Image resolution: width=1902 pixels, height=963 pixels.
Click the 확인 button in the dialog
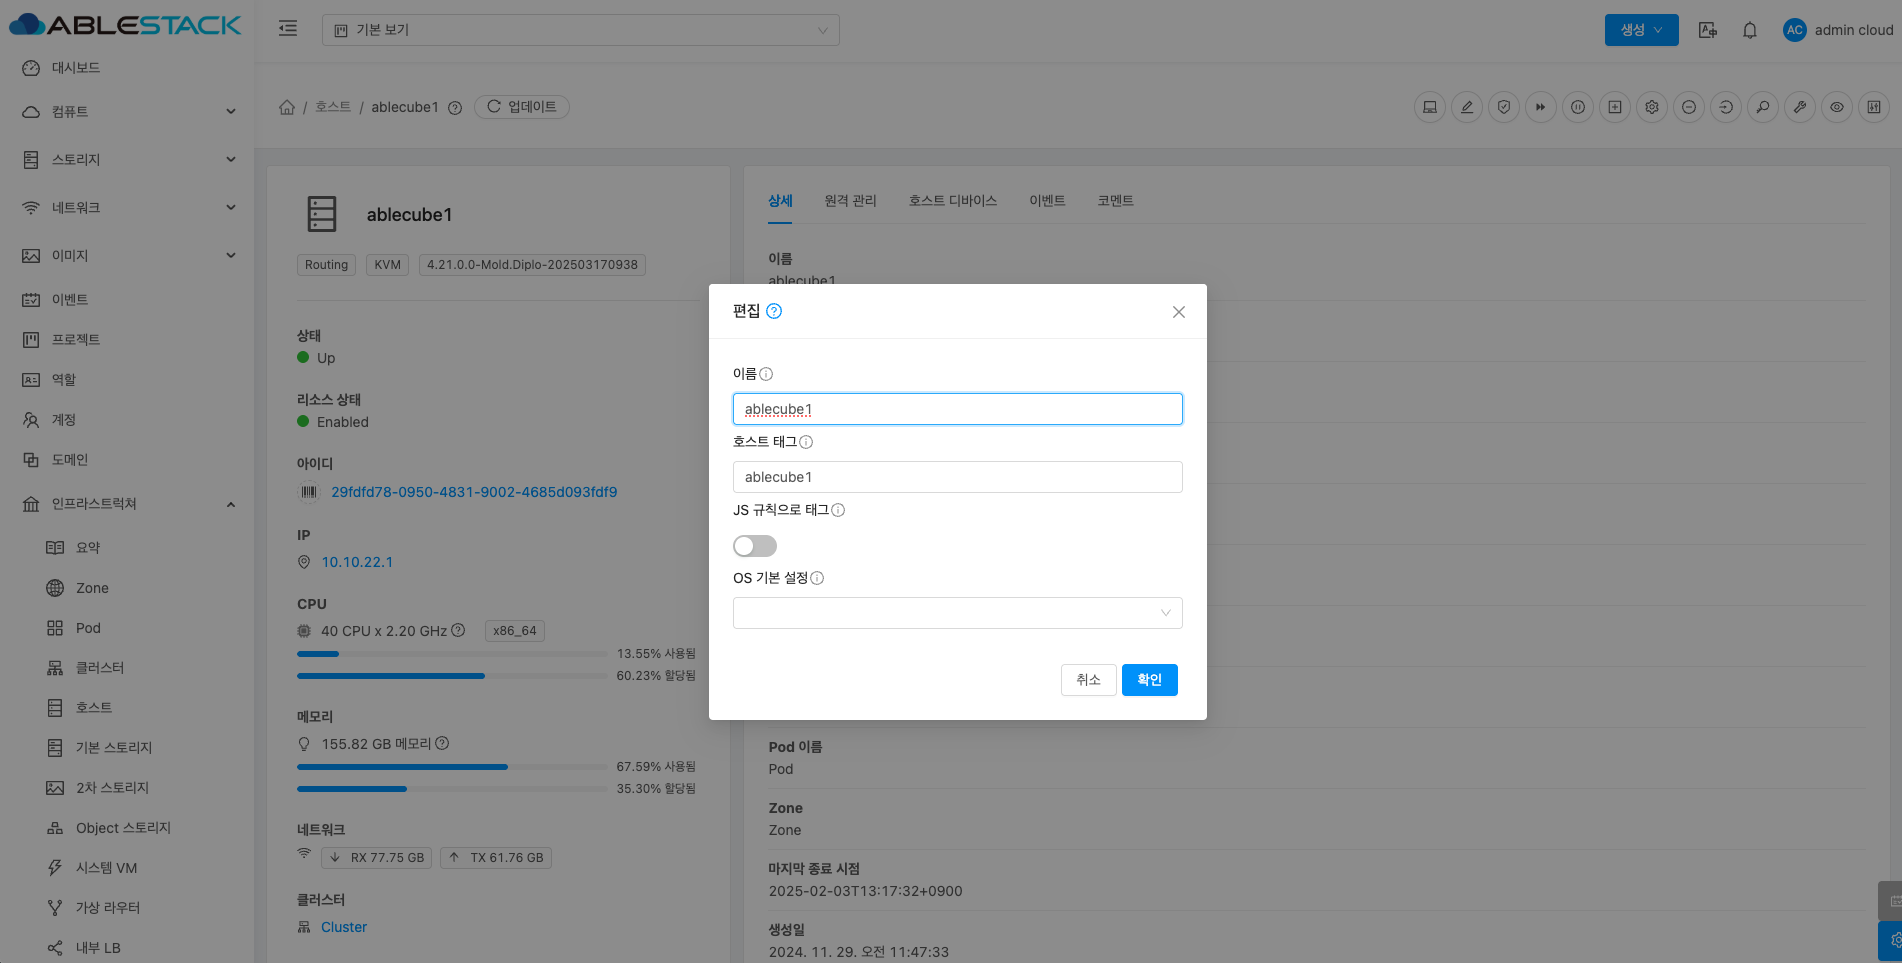pos(1149,680)
